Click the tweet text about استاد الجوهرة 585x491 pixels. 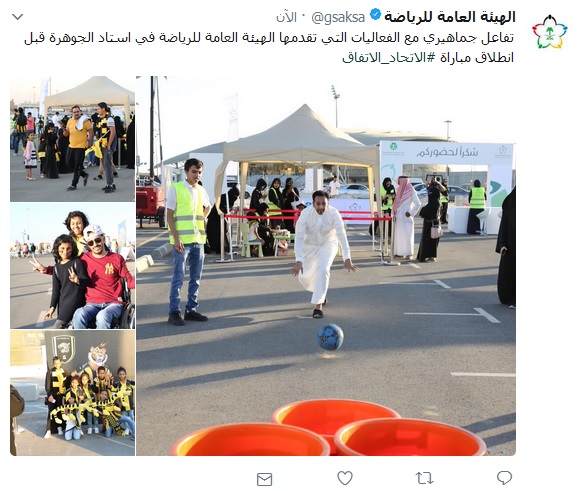[269, 47]
